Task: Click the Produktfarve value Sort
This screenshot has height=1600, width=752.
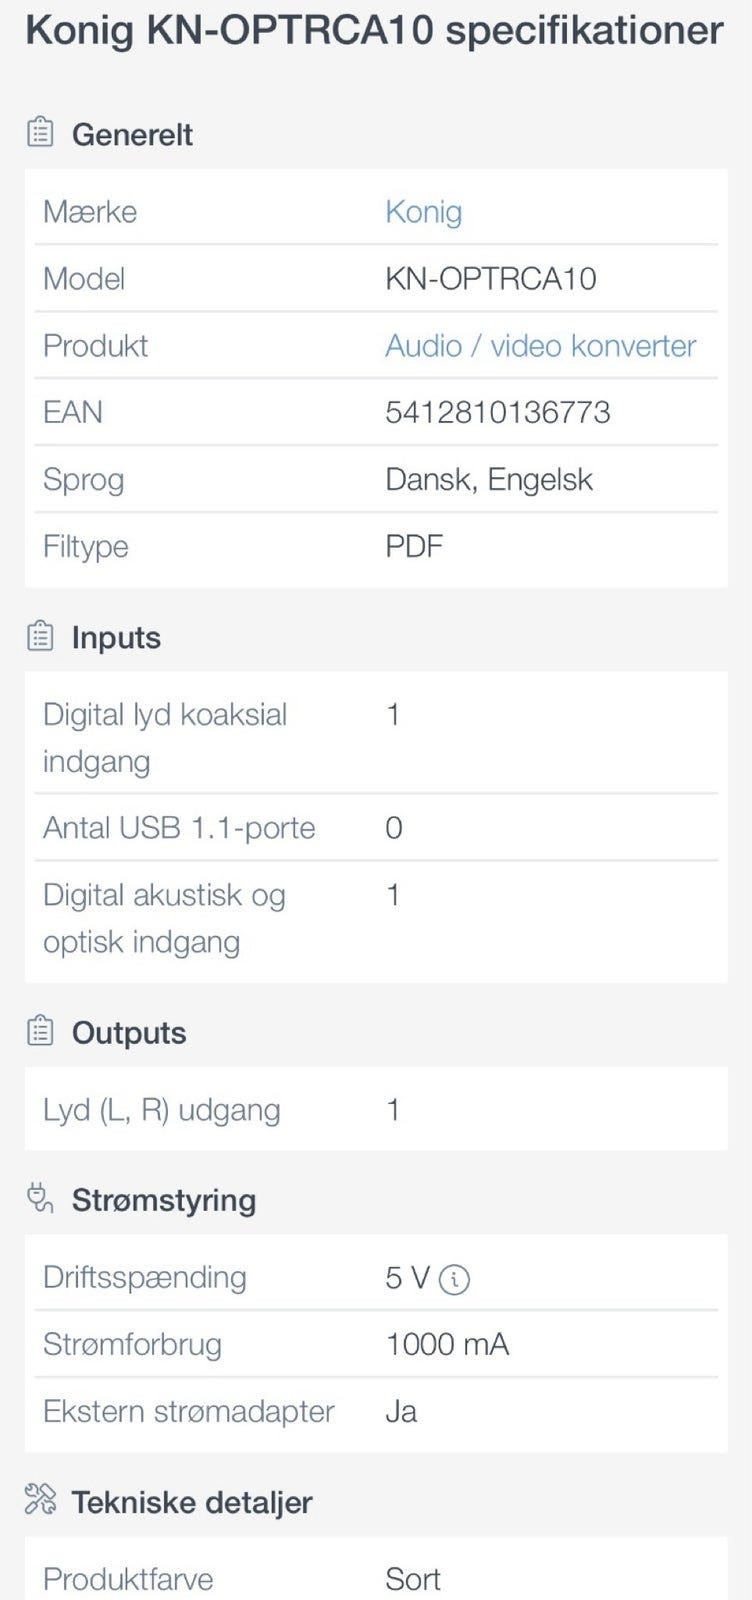Action: pos(412,1579)
